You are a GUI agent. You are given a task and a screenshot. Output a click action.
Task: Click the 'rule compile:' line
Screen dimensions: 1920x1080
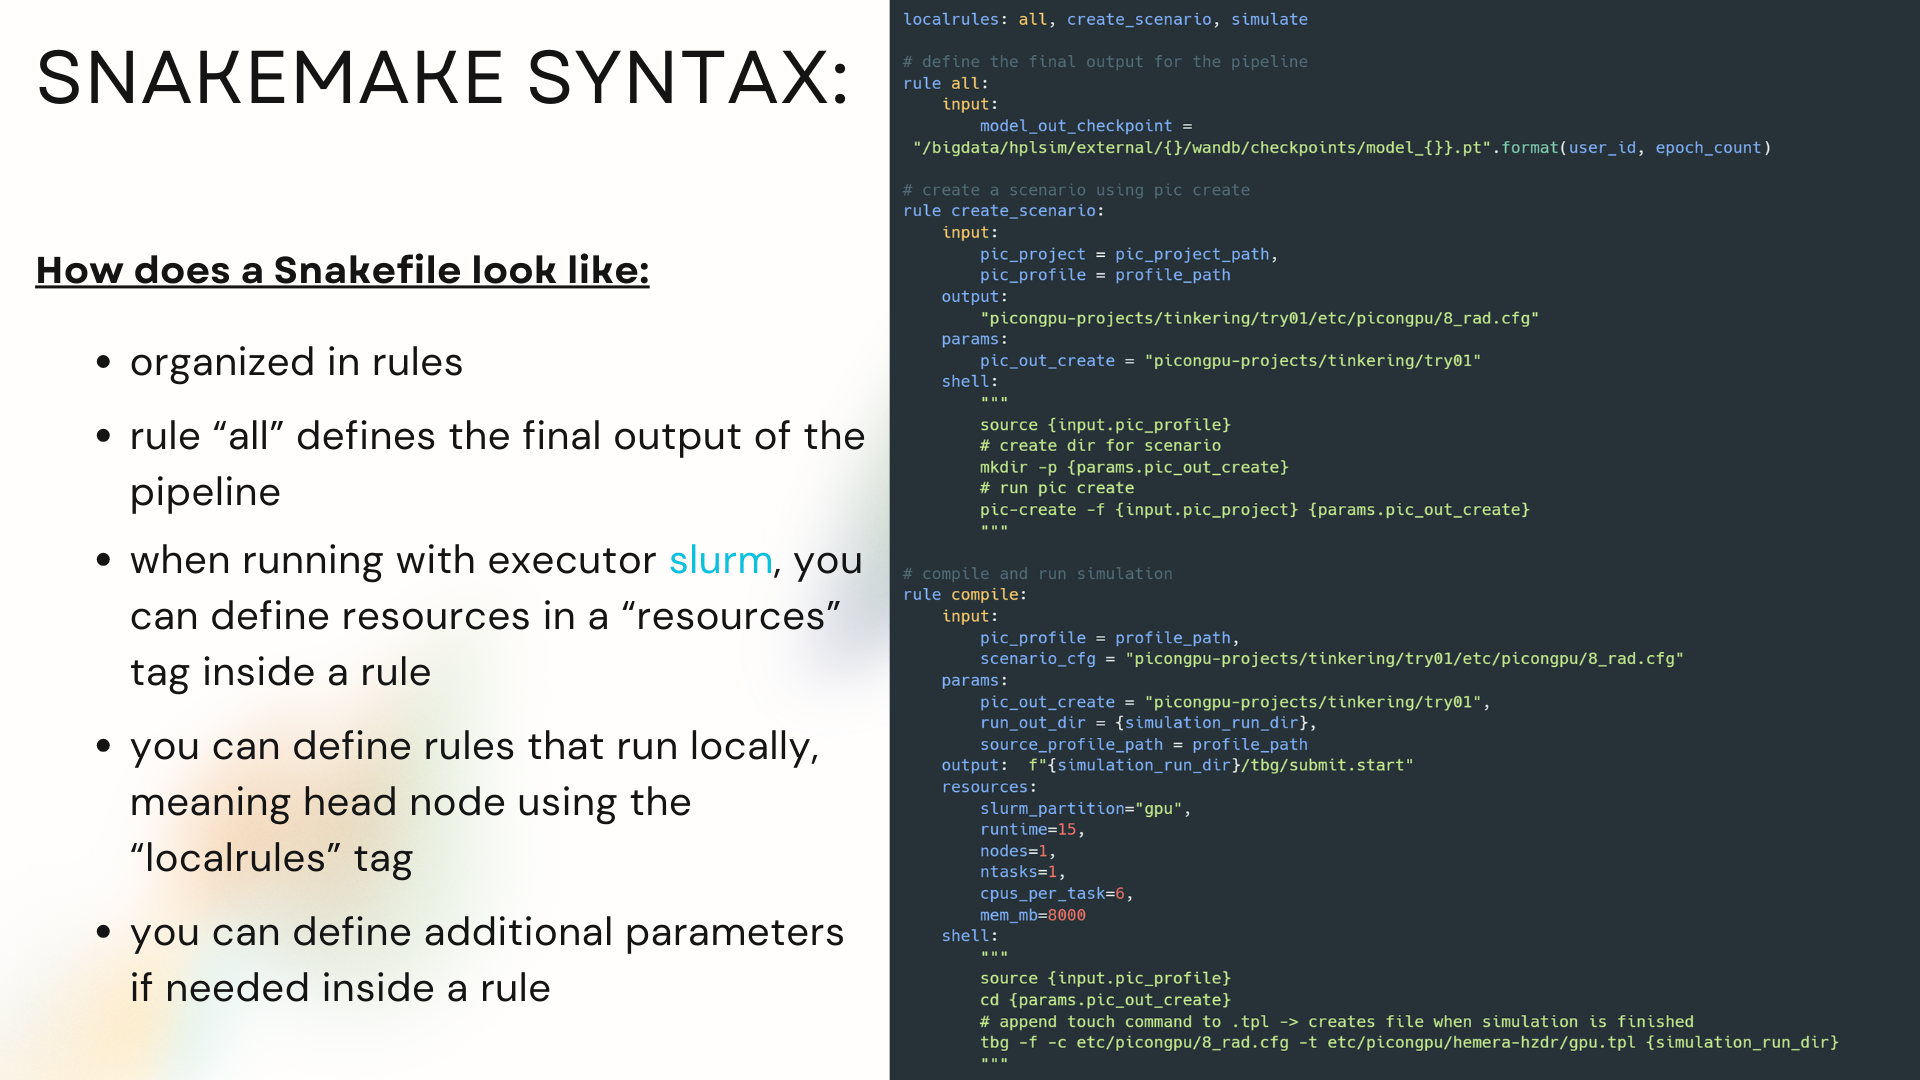[965, 595]
